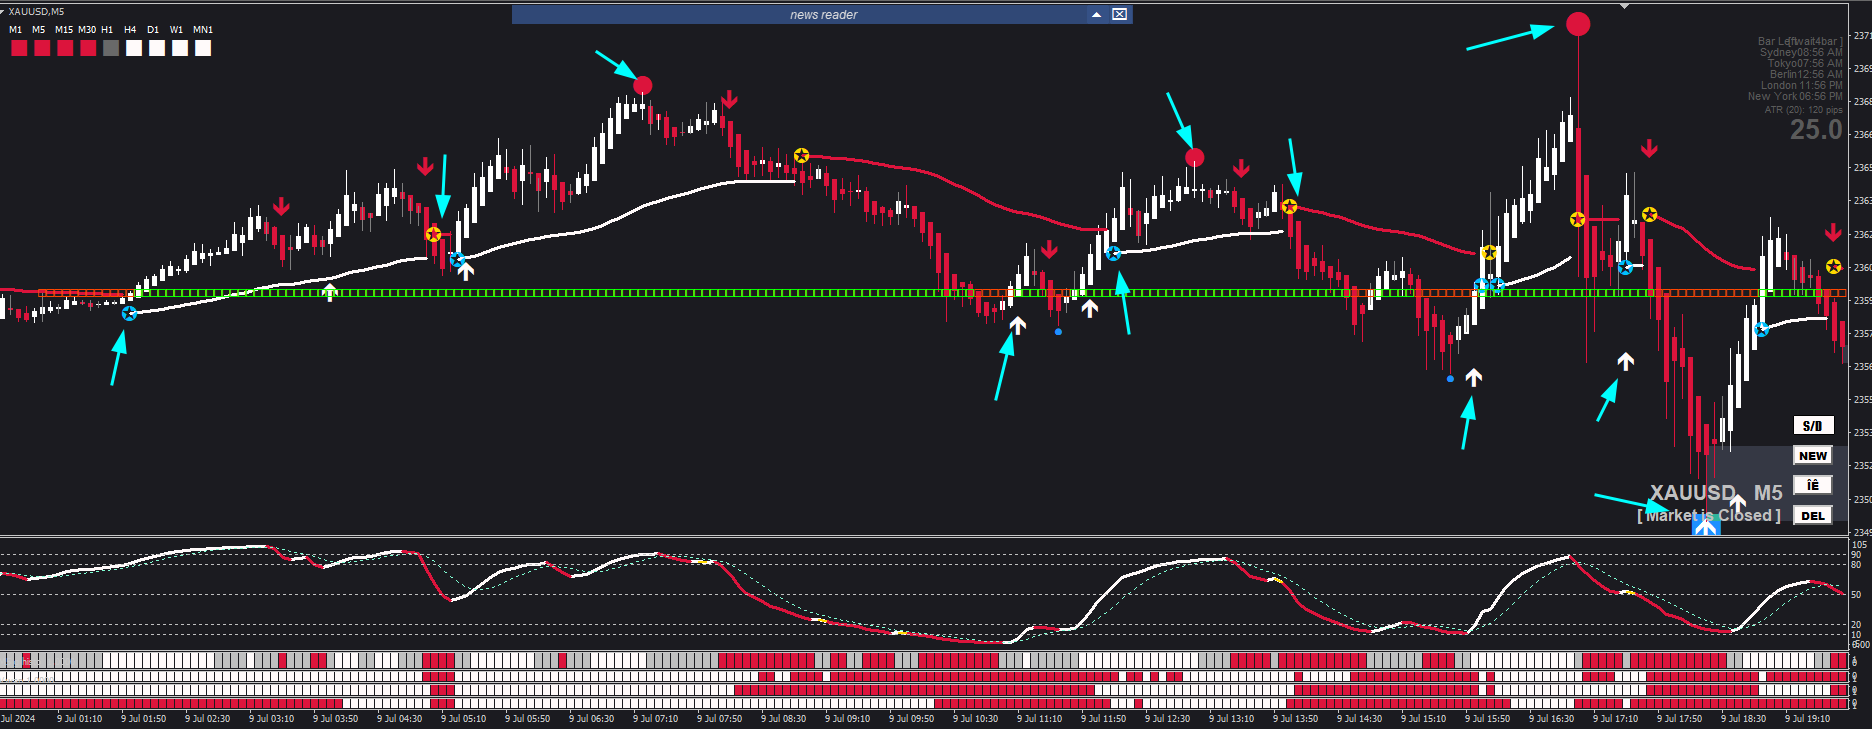
Task: Click the red square under M1
Action: [x=19, y=48]
